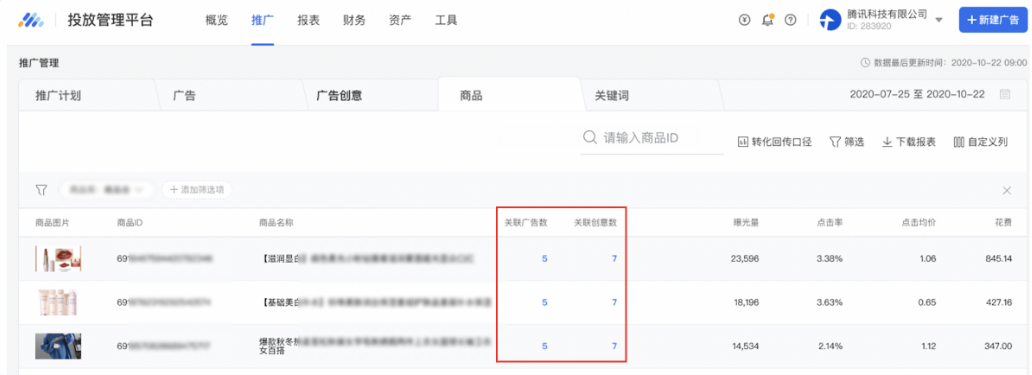Switch to the 商品 tab

click(471, 96)
